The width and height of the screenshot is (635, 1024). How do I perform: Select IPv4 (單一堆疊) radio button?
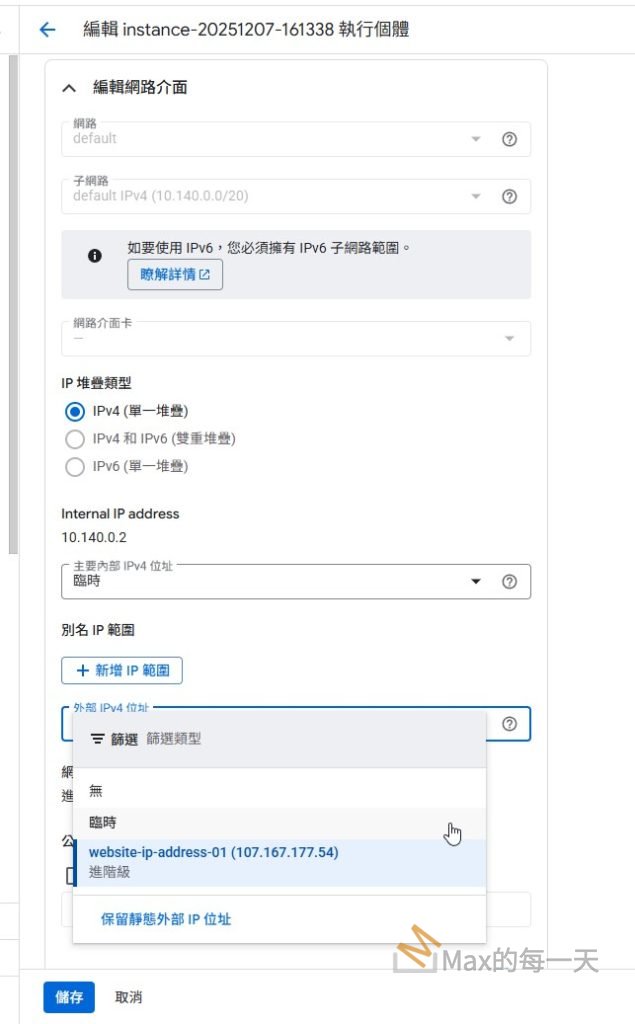click(x=74, y=411)
